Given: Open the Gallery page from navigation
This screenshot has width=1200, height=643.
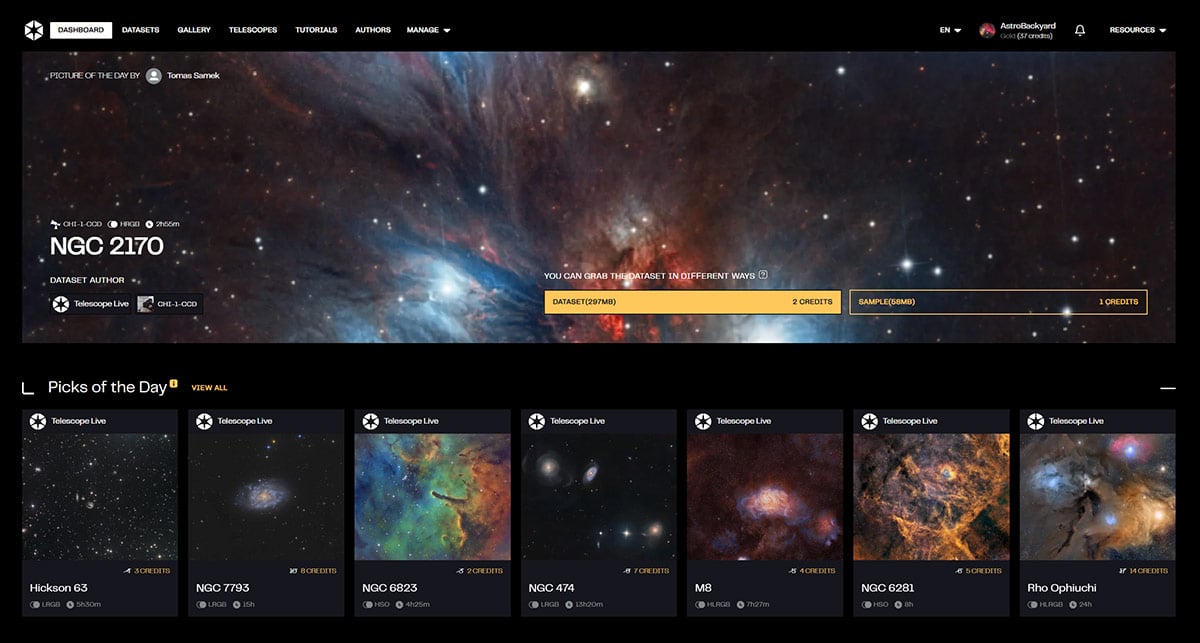Looking at the screenshot, I should (x=194, y=30).
